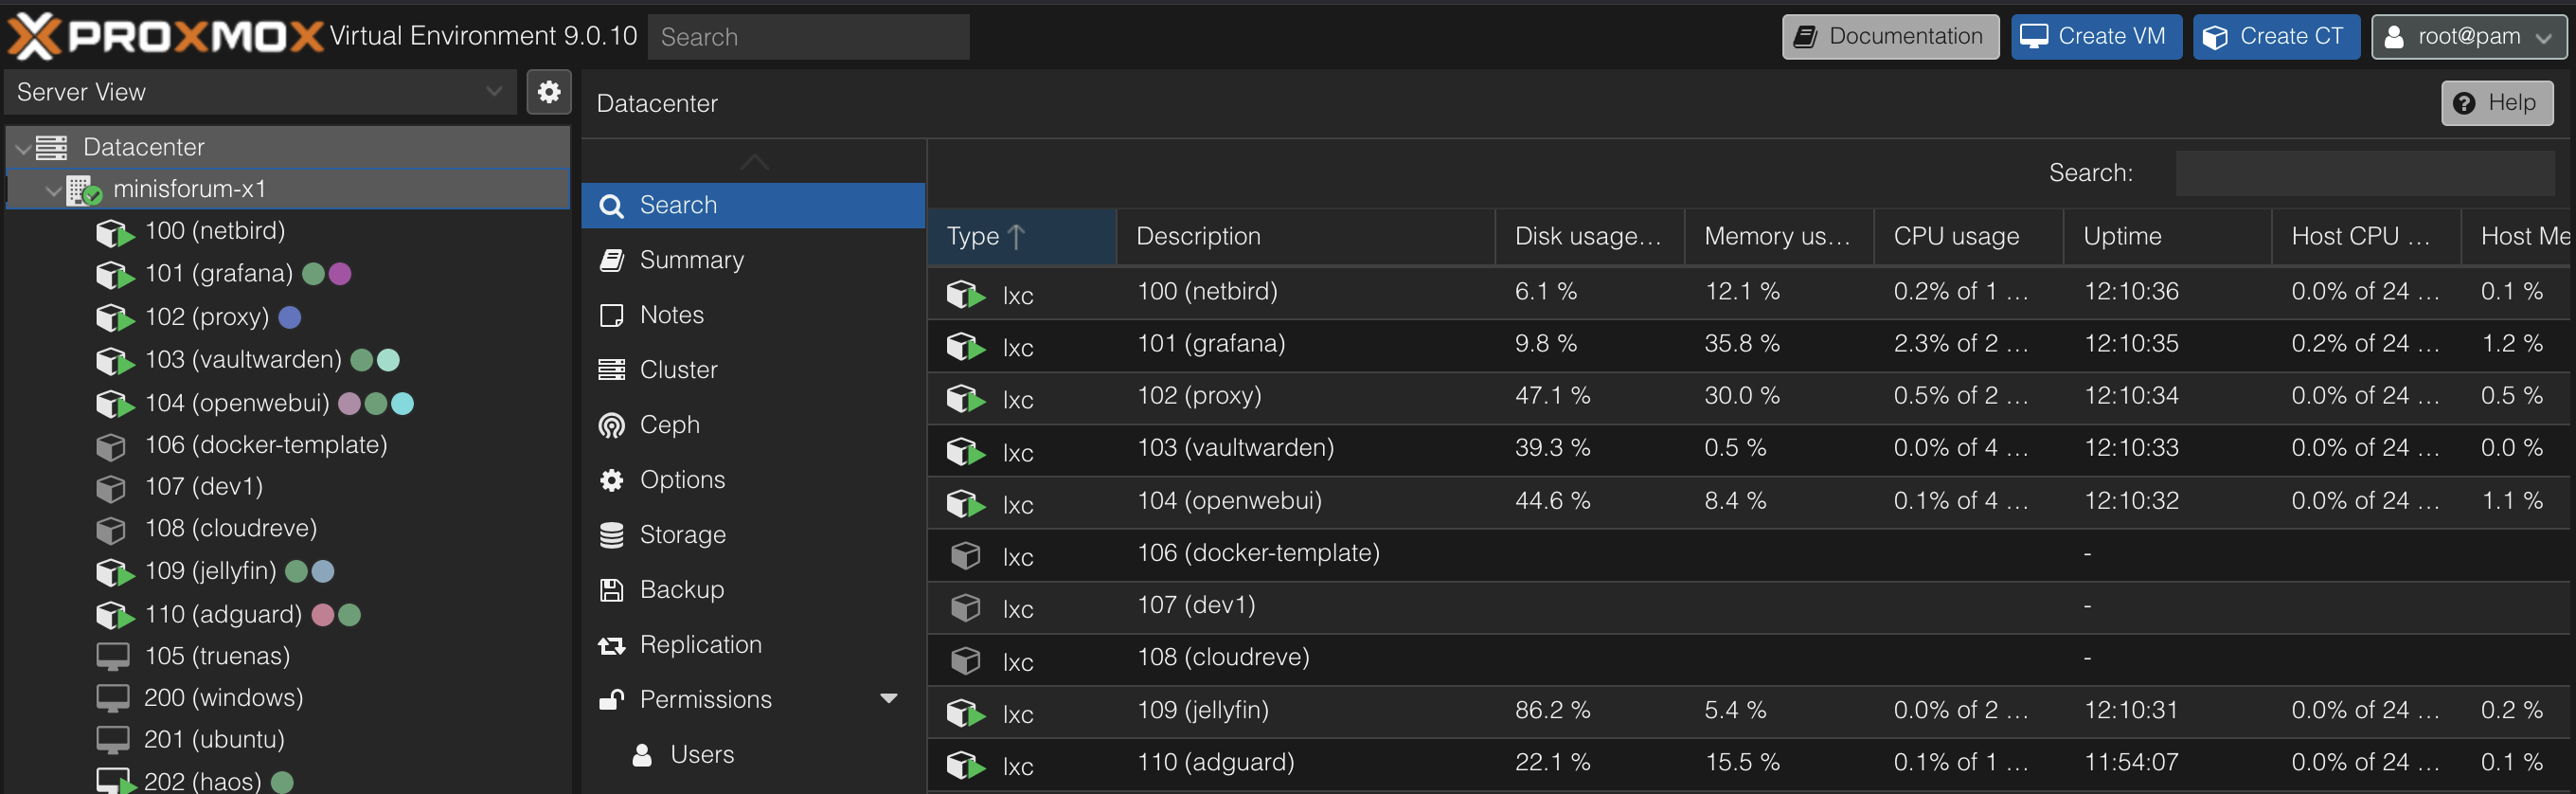Click the purple tag dot on 101 (grafana)

[340, 273]
